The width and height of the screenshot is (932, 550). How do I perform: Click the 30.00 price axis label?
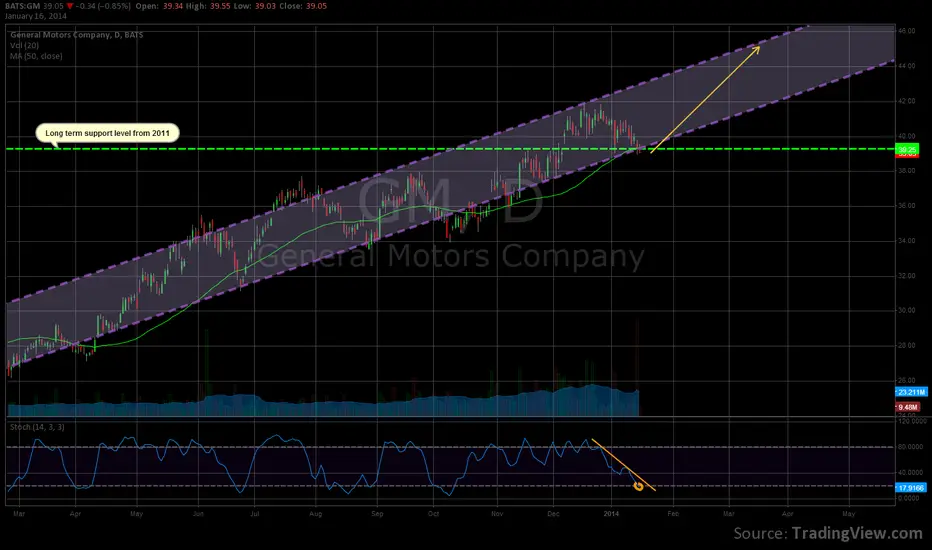[907, 310]
